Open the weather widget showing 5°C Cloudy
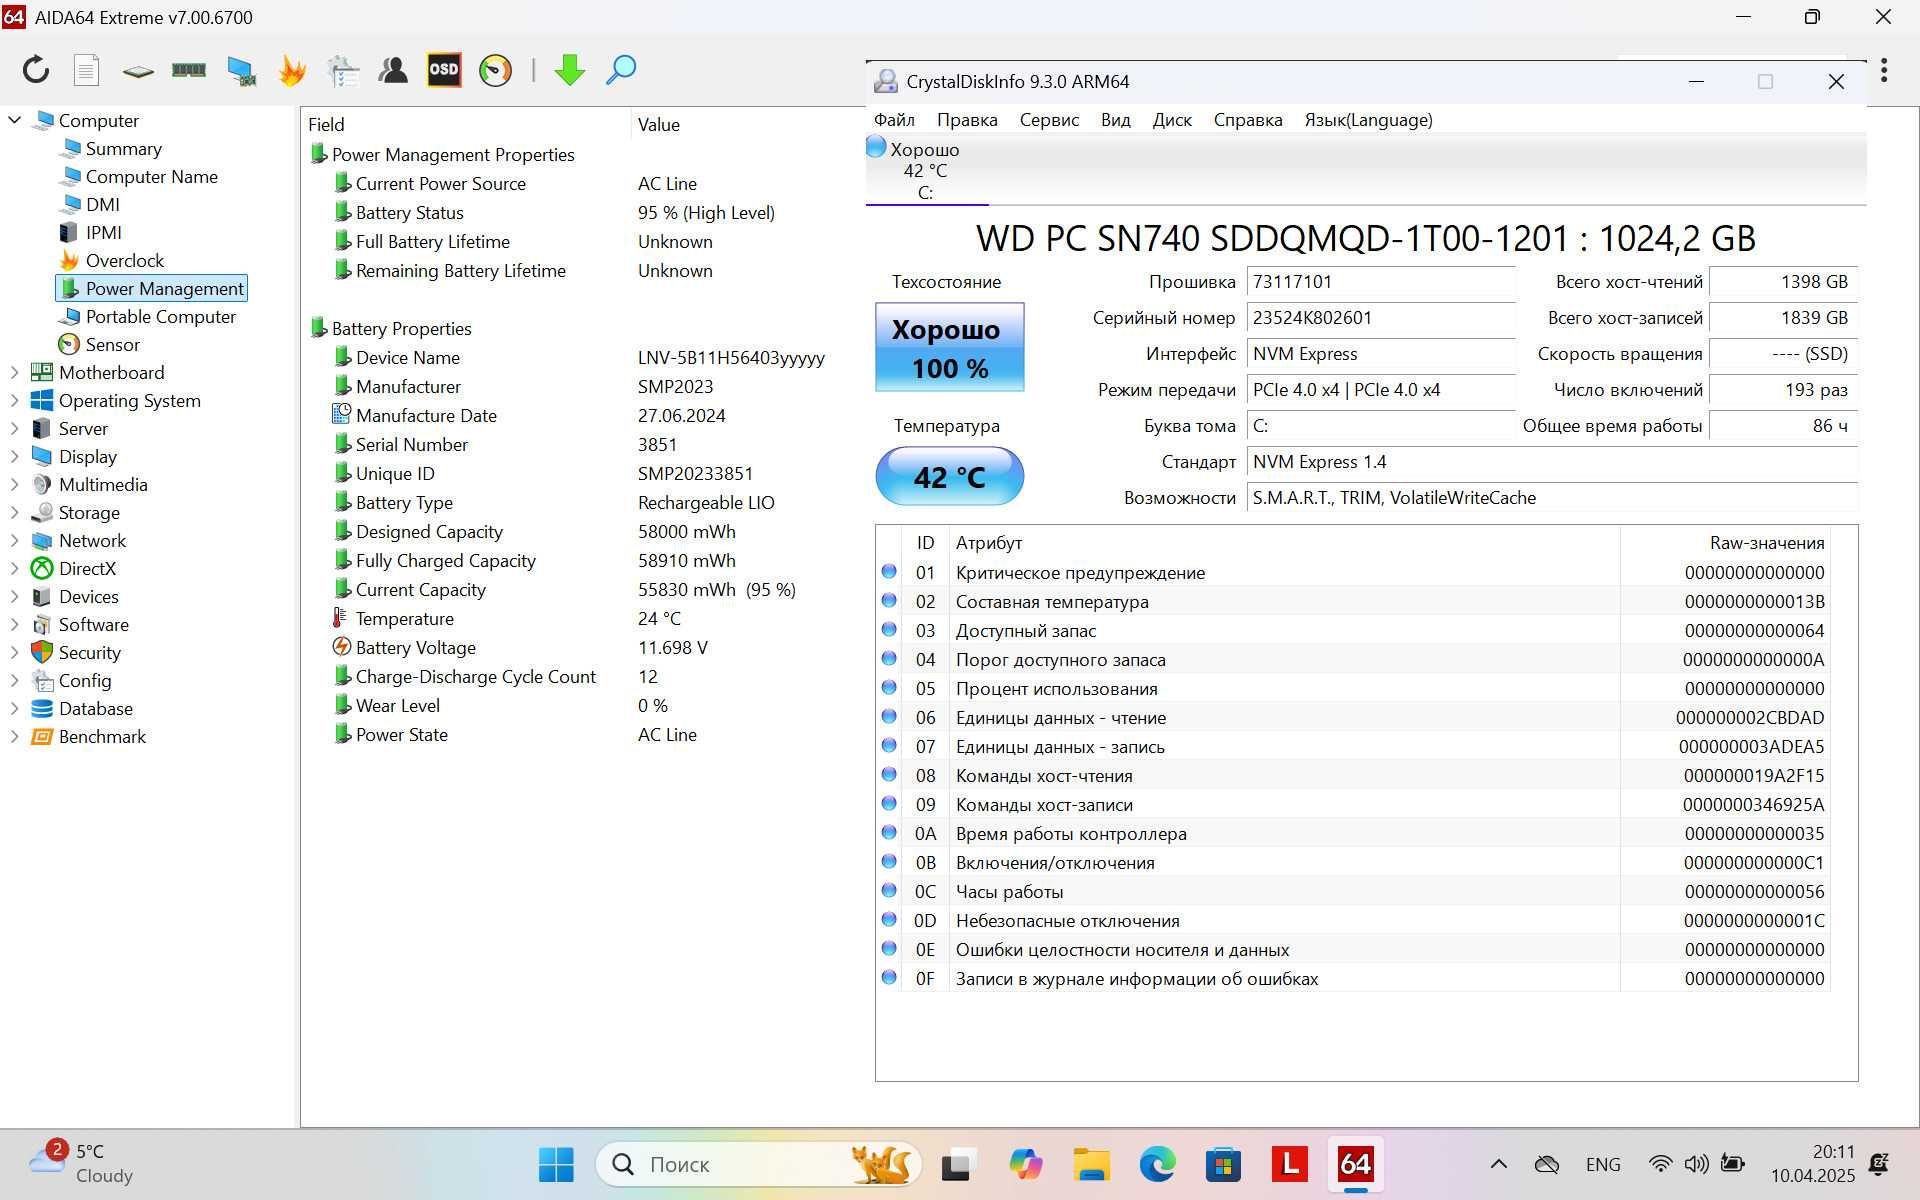The width and height of the screenshot is (1920, 1200). [82, 1164]
